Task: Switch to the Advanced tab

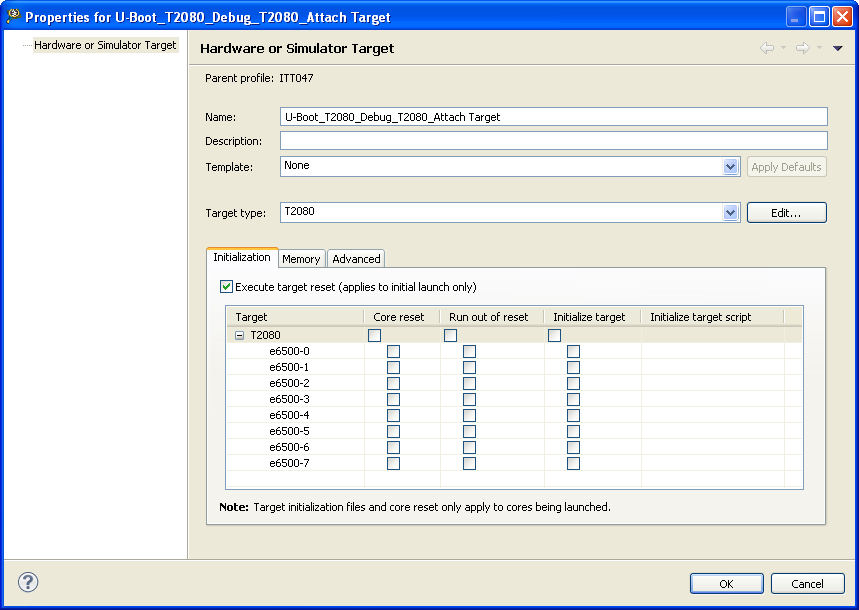Action: pyautogui.click(x=356, y=259)
